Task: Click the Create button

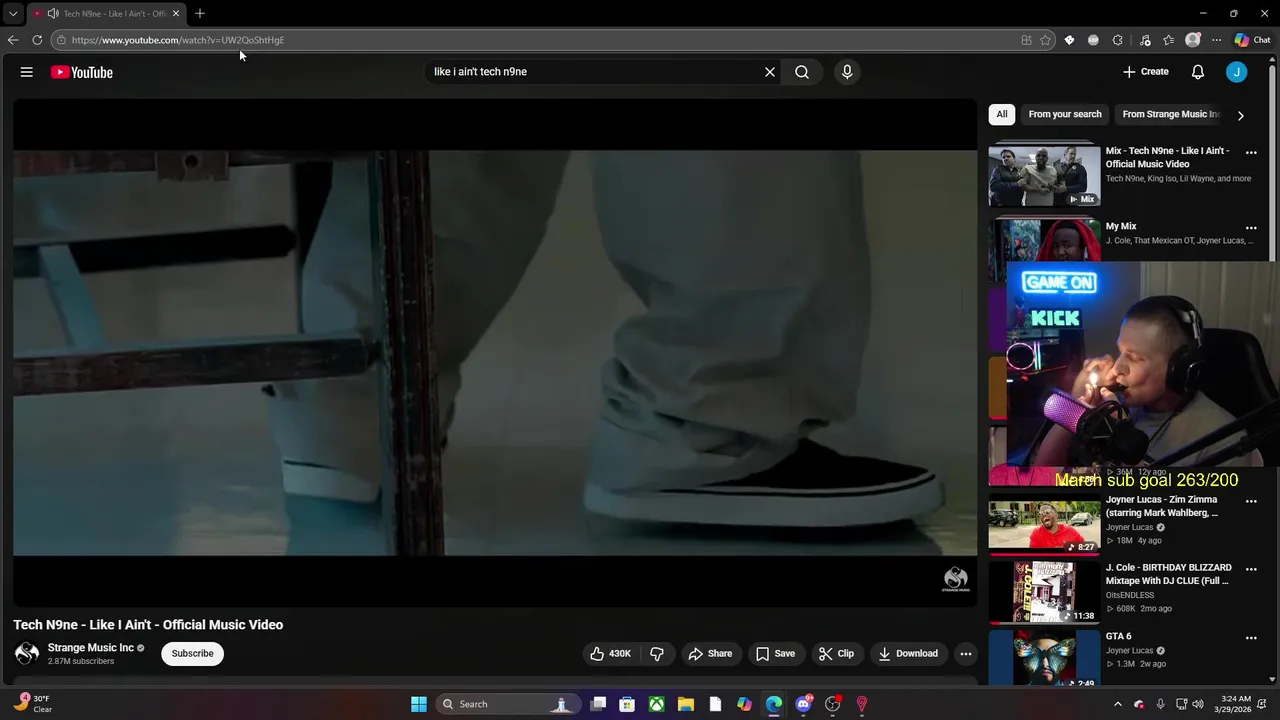Action: coord(1146,72)
